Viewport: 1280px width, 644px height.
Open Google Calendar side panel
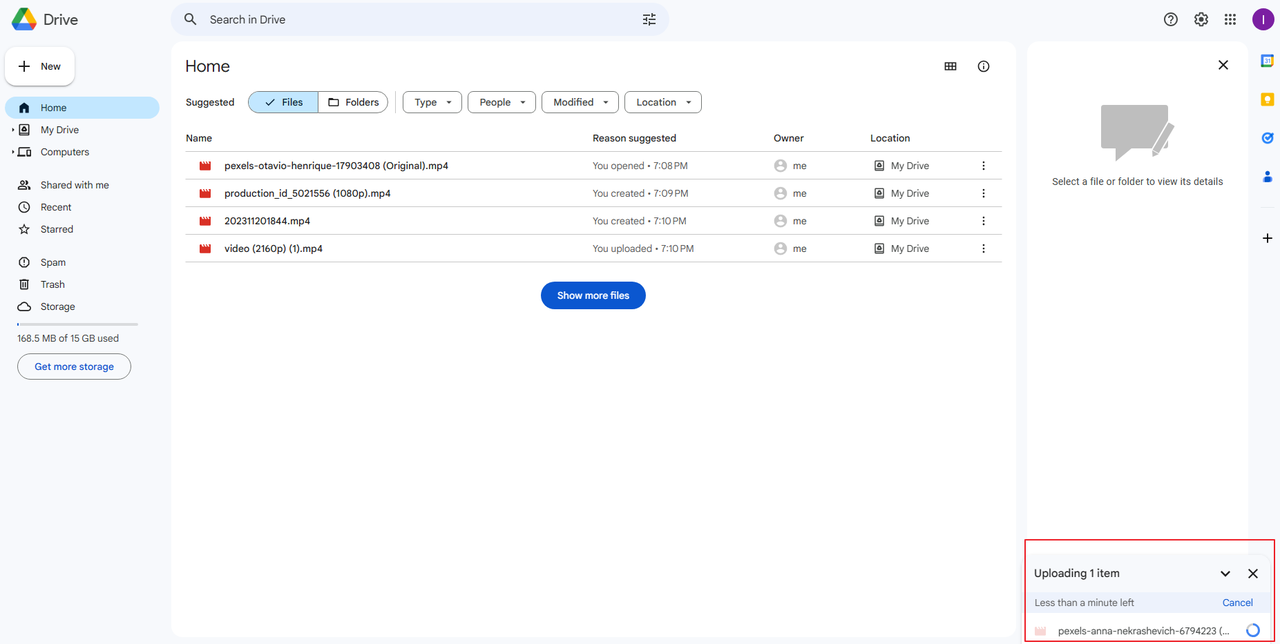(x=1267, y=61)
